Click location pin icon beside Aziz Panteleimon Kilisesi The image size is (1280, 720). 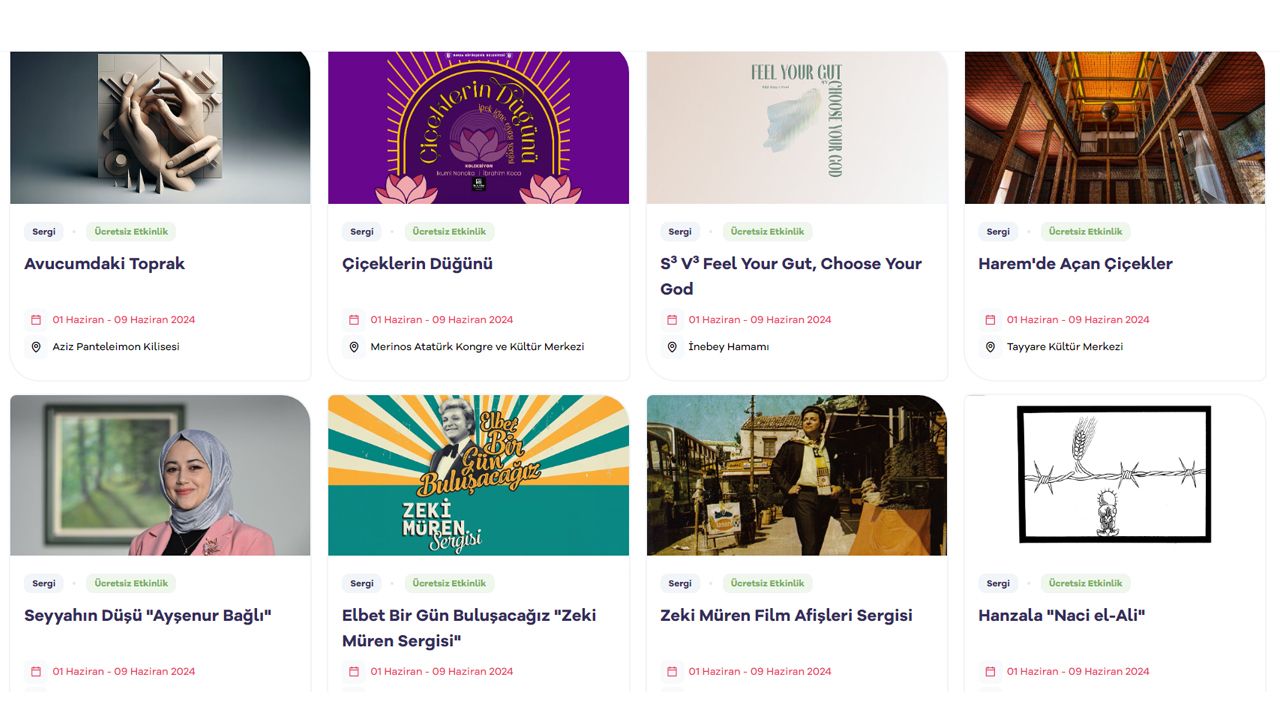click(36, 347)
